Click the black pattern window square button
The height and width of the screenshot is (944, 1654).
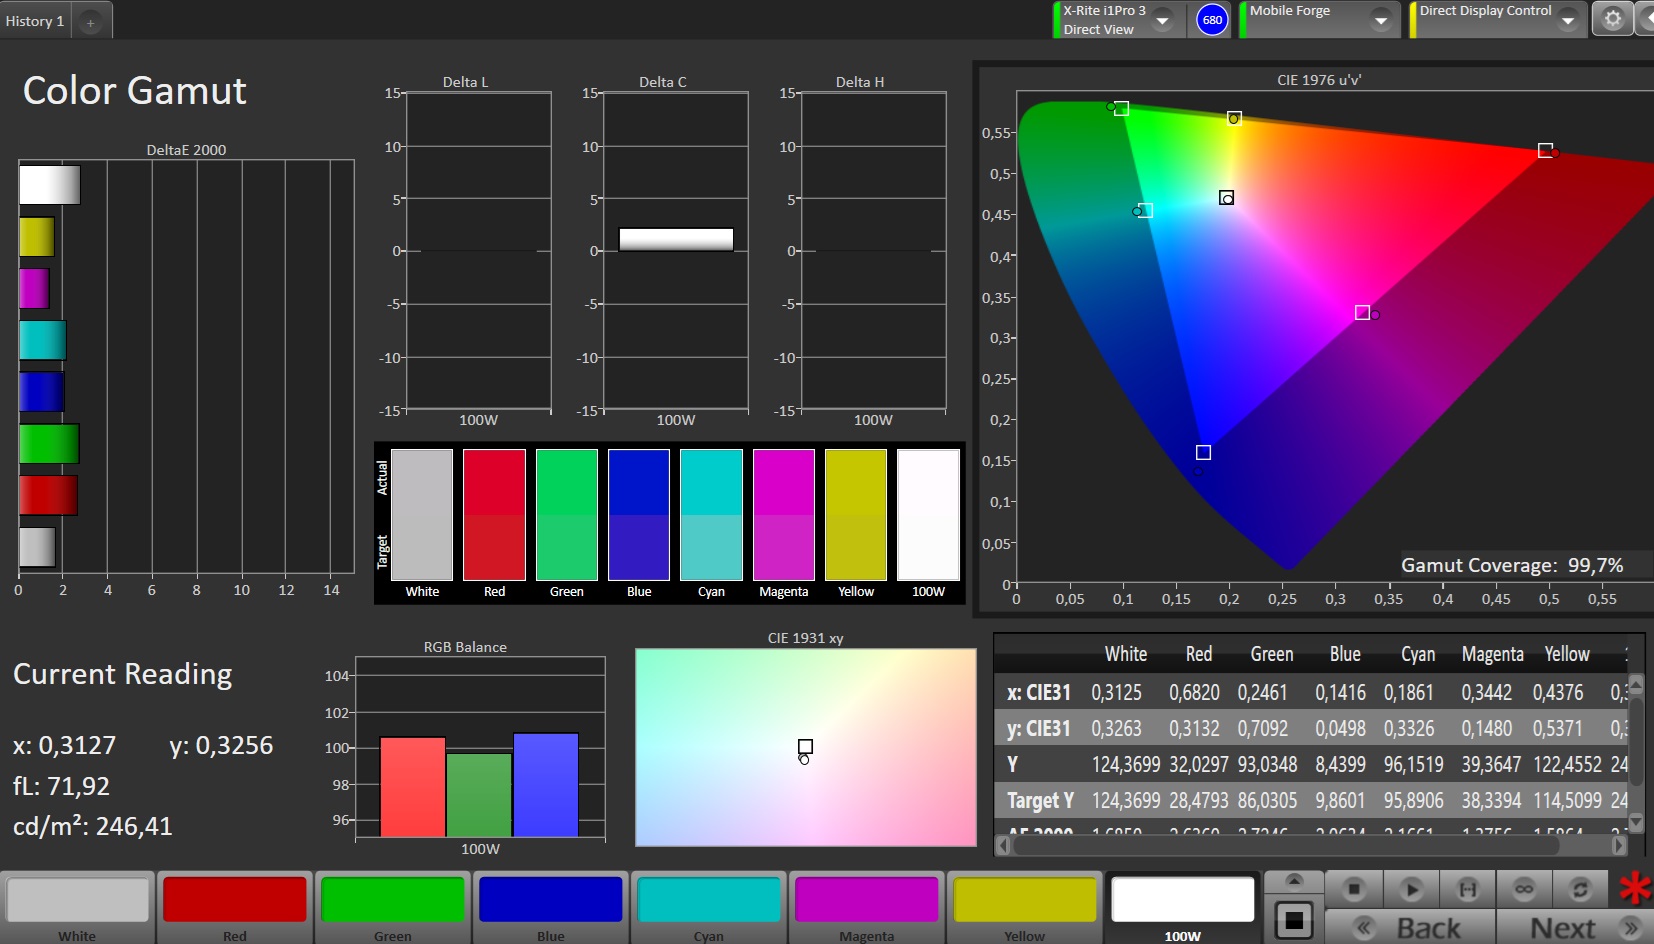[1293, 920]
